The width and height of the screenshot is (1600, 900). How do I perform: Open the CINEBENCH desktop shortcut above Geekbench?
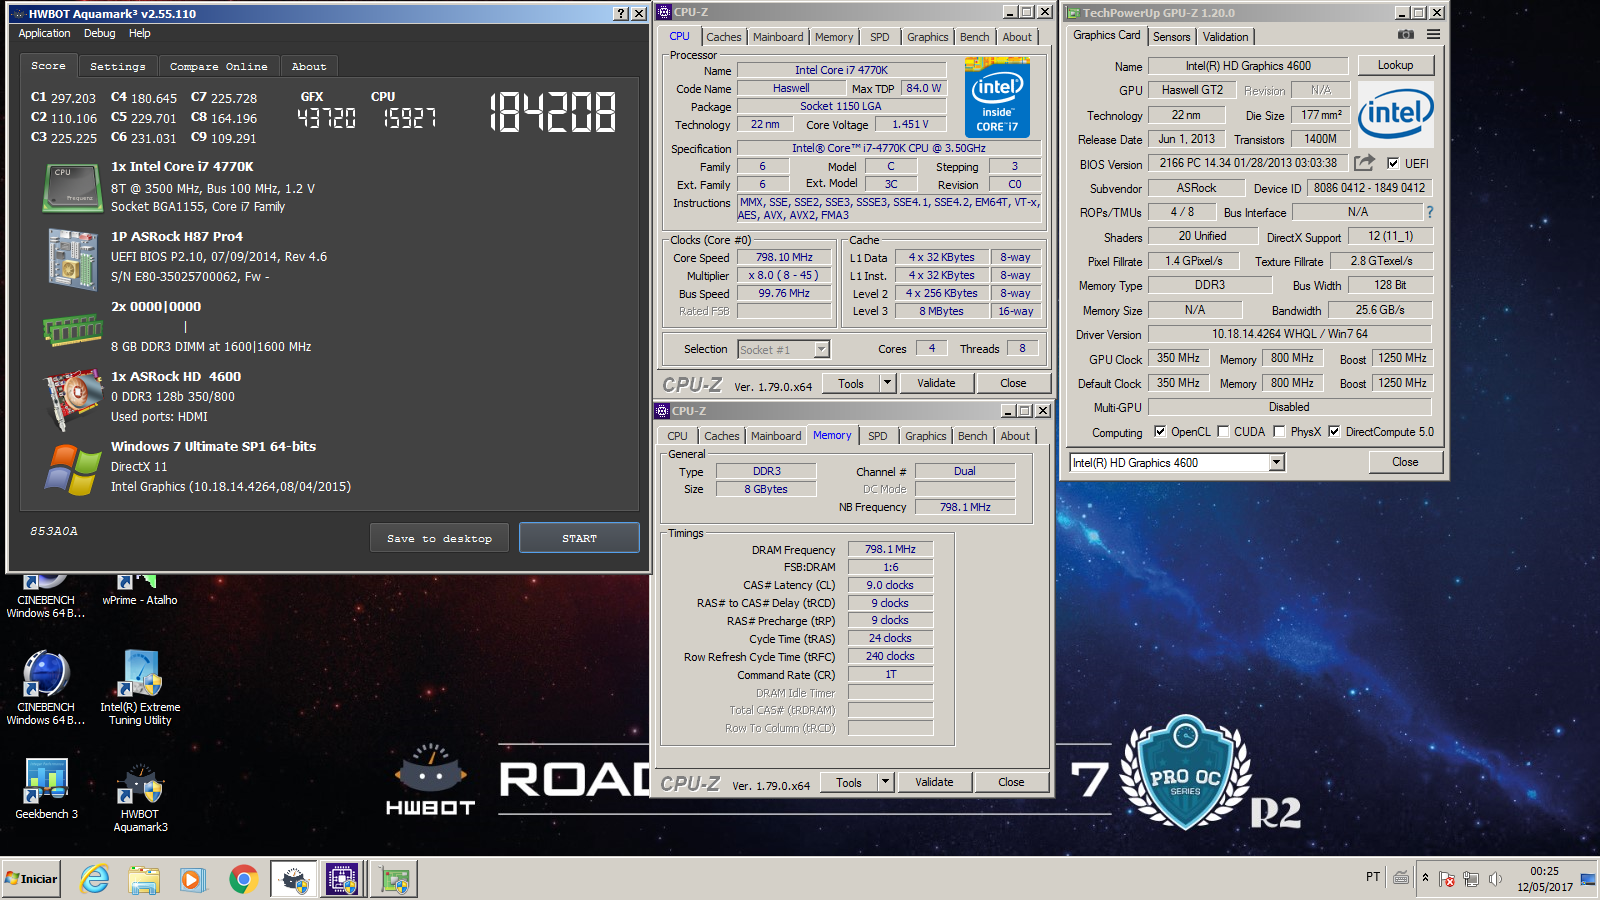tap(46, 687)
